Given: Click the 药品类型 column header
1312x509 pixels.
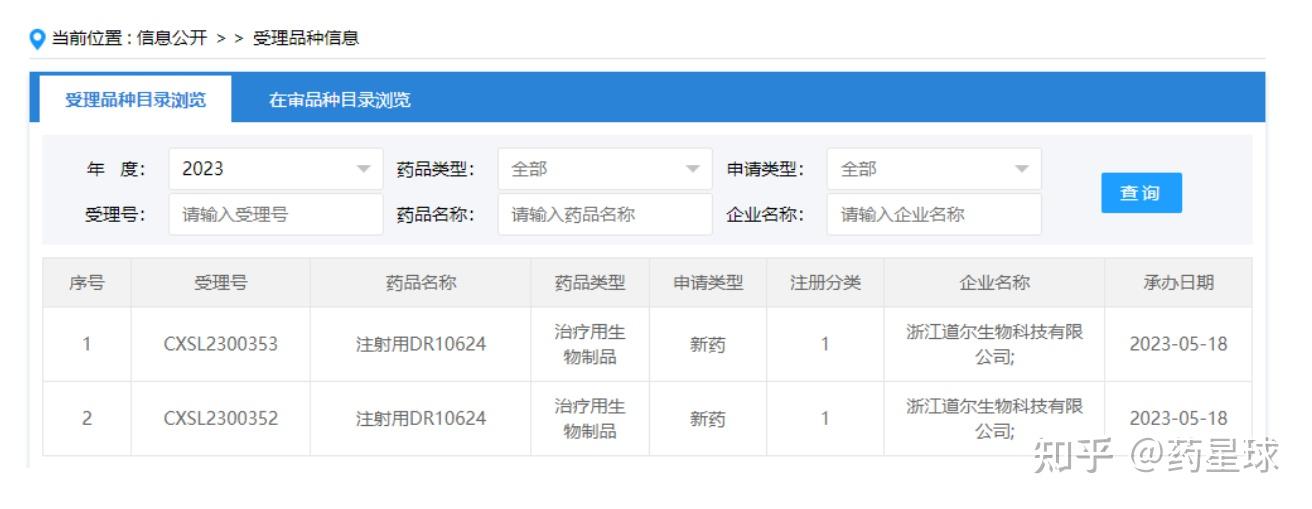Looking at the screenshot, I should 590,283.
